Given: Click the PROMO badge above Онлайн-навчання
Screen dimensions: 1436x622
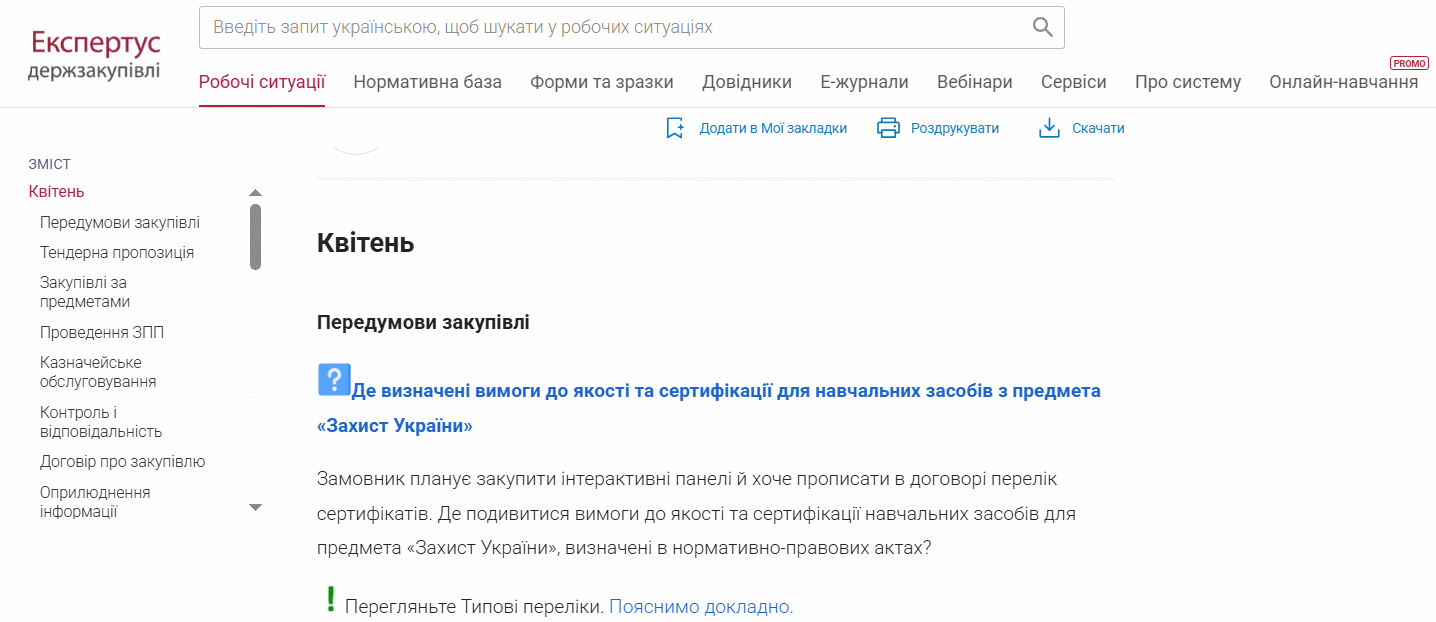Looking at the screenshot, I should [1409, 63].
